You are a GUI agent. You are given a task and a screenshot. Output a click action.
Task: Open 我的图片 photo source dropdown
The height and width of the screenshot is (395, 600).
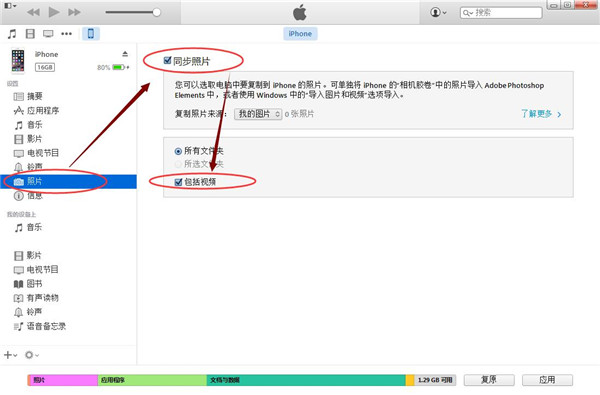point(258,114)
